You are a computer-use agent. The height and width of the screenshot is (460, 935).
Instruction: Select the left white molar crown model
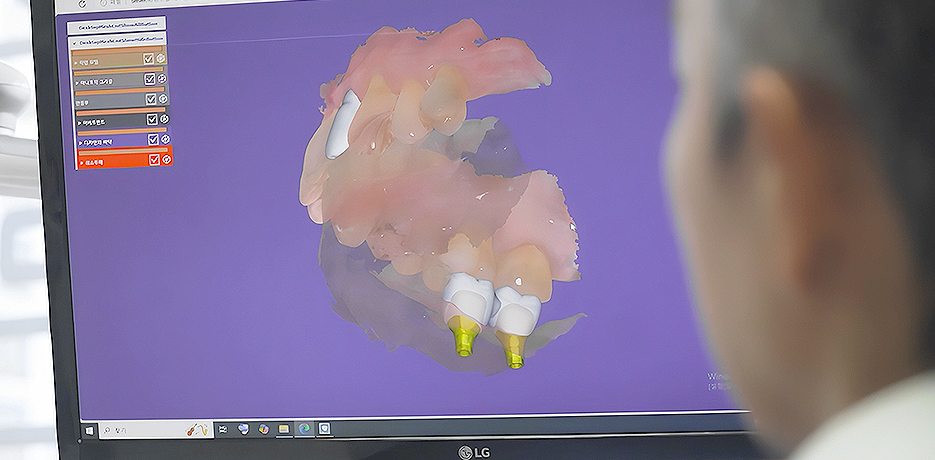tap(468, 297)
